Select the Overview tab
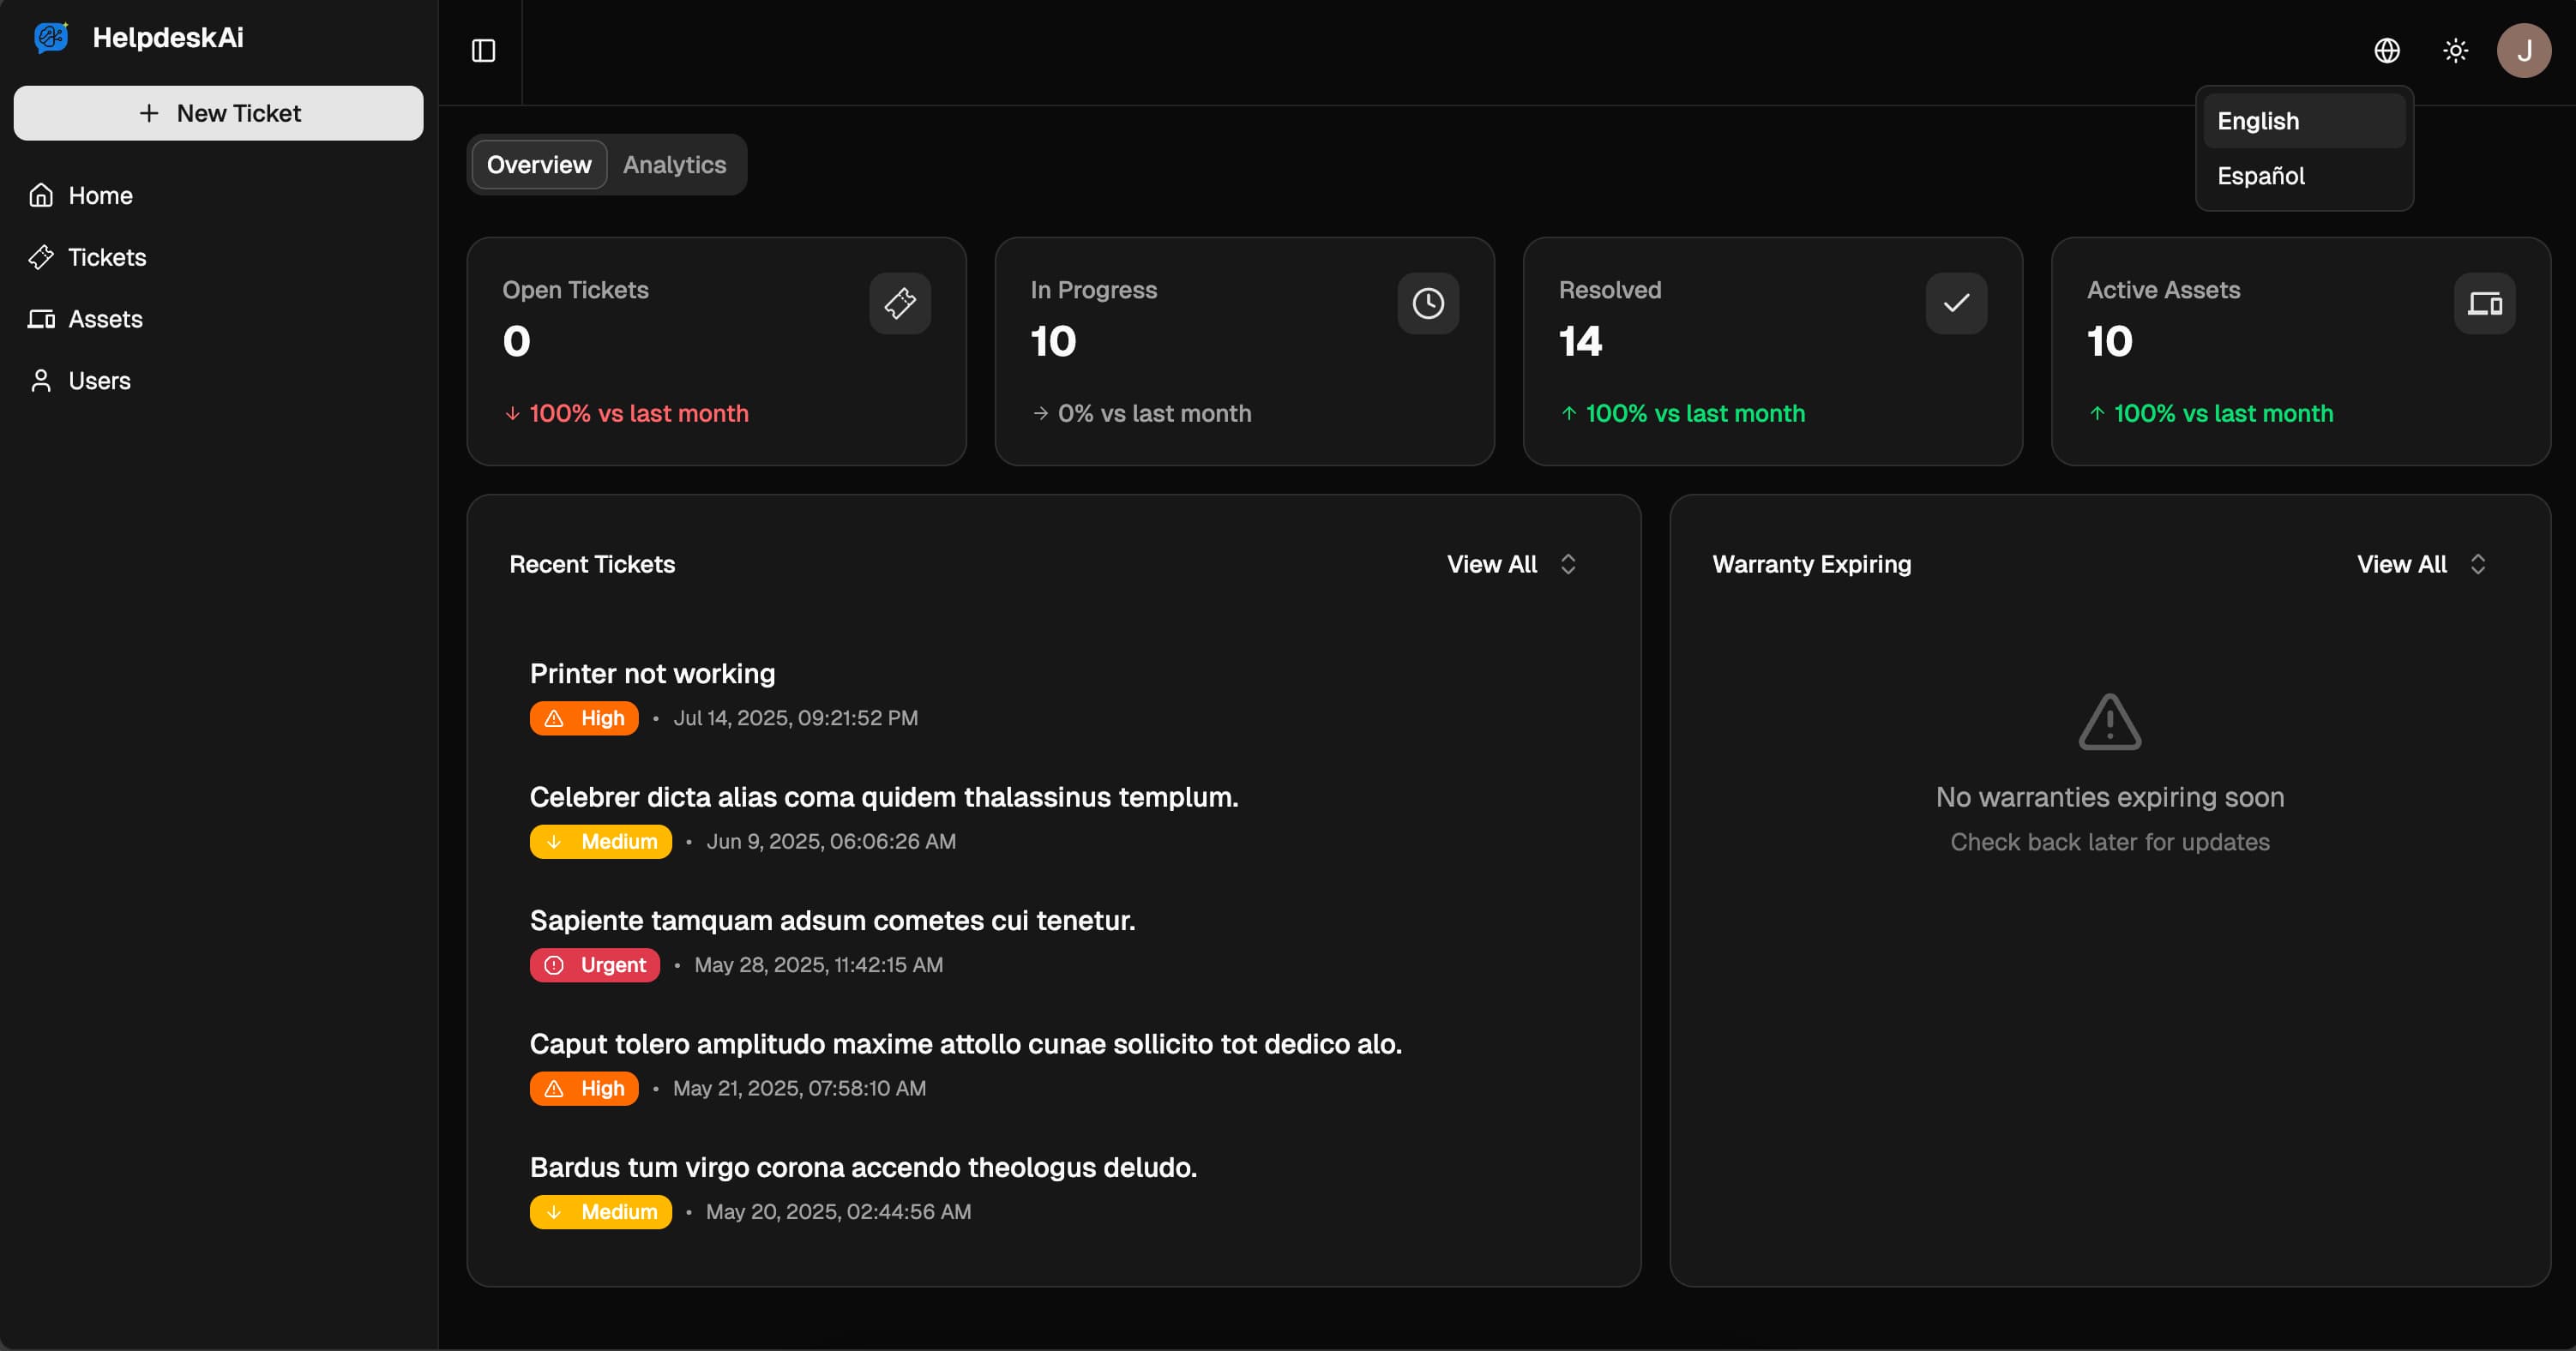Image resolution: width=2576 pixels, height=1351 pixels. coord(537,164)
